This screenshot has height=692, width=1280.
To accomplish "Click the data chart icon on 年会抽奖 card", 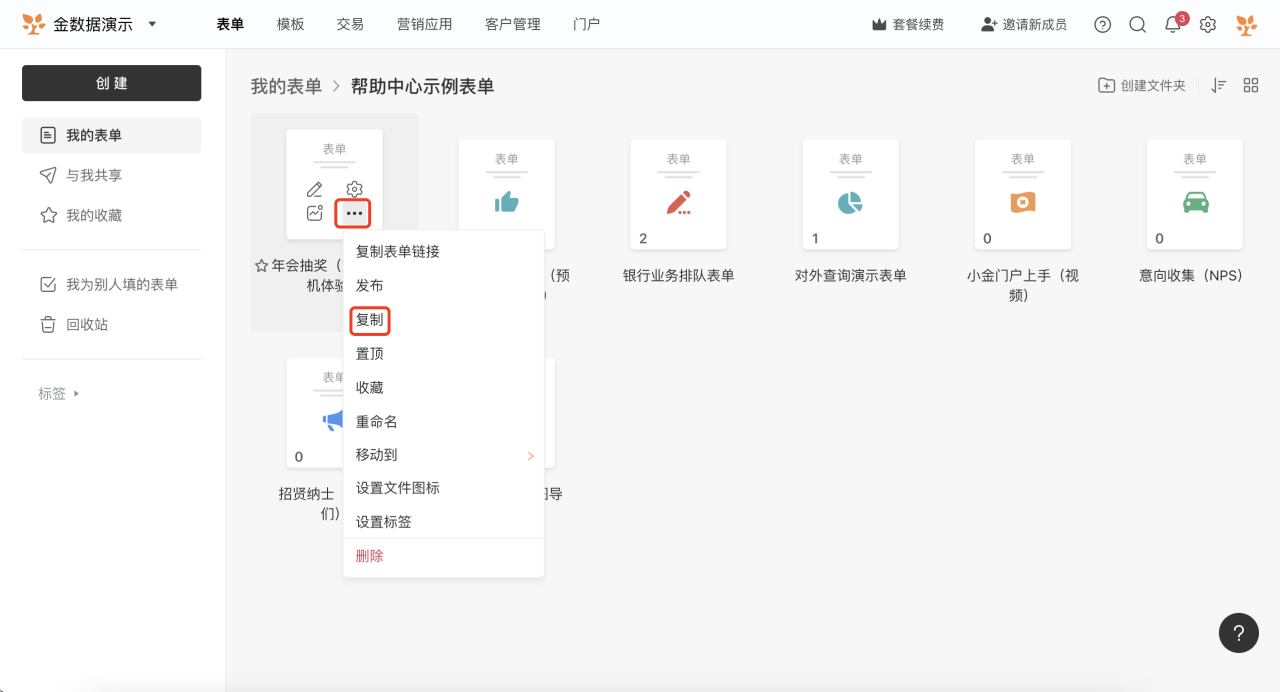I will (315, 213).
